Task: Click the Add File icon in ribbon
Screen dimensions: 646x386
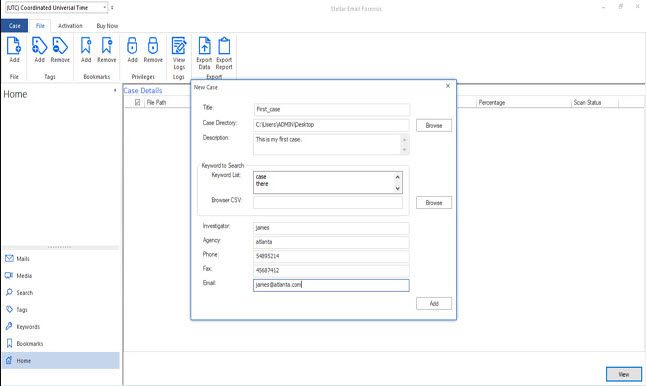Action: point(14,46)
